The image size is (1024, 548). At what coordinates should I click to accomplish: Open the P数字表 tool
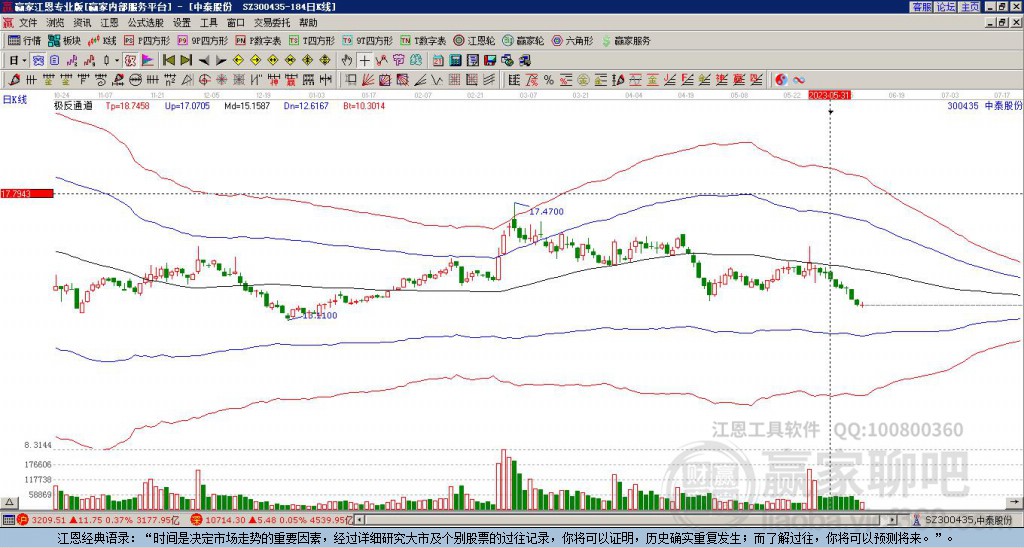click(258, 40)
